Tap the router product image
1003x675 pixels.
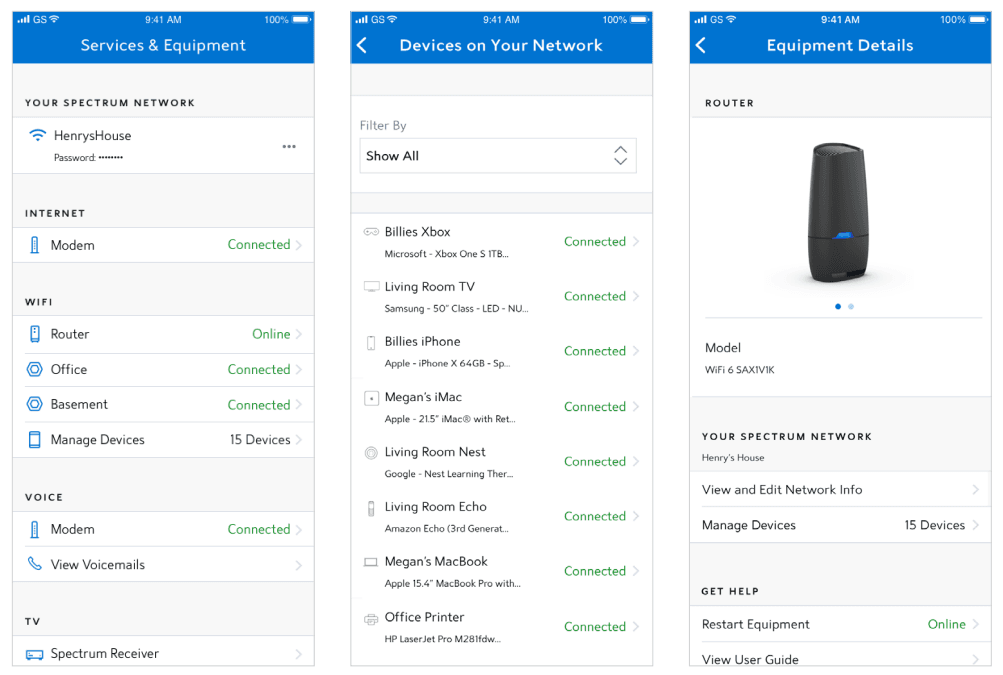(839, 213)
